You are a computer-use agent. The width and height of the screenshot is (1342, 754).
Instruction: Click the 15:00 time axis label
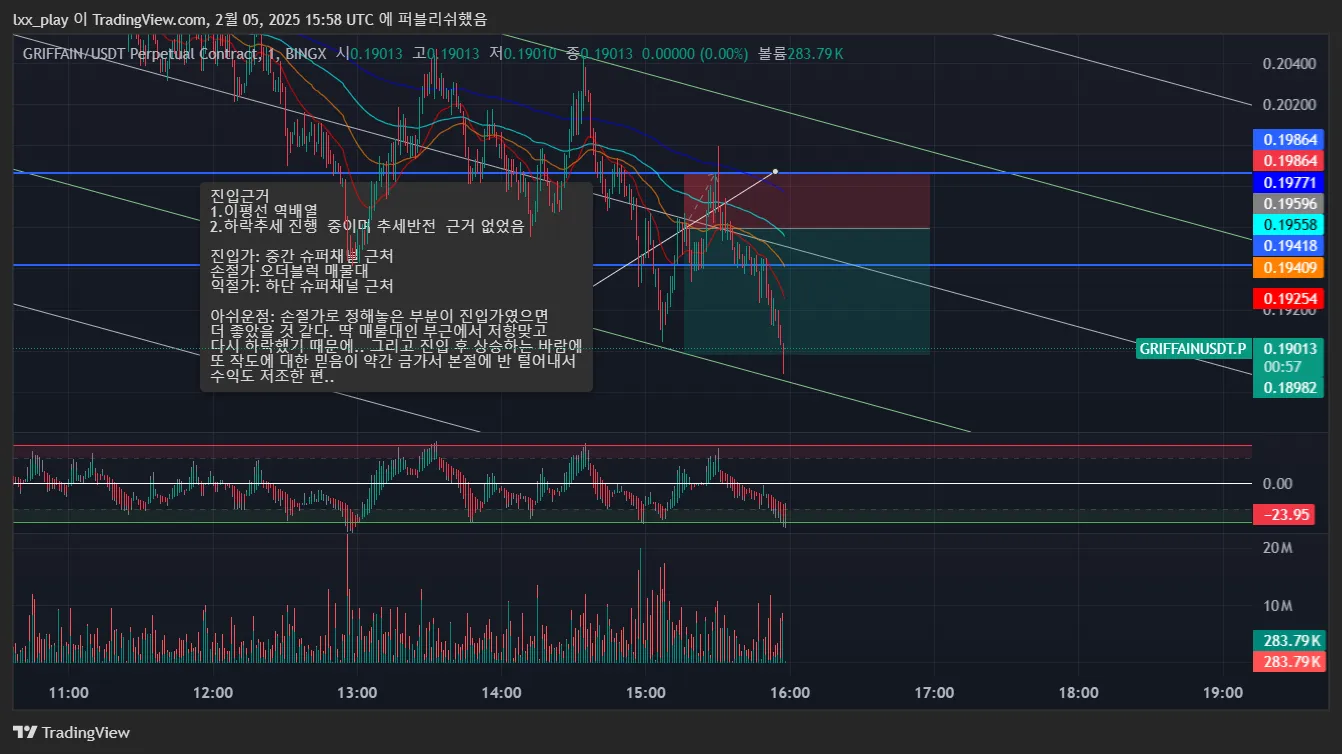point(646,692)
